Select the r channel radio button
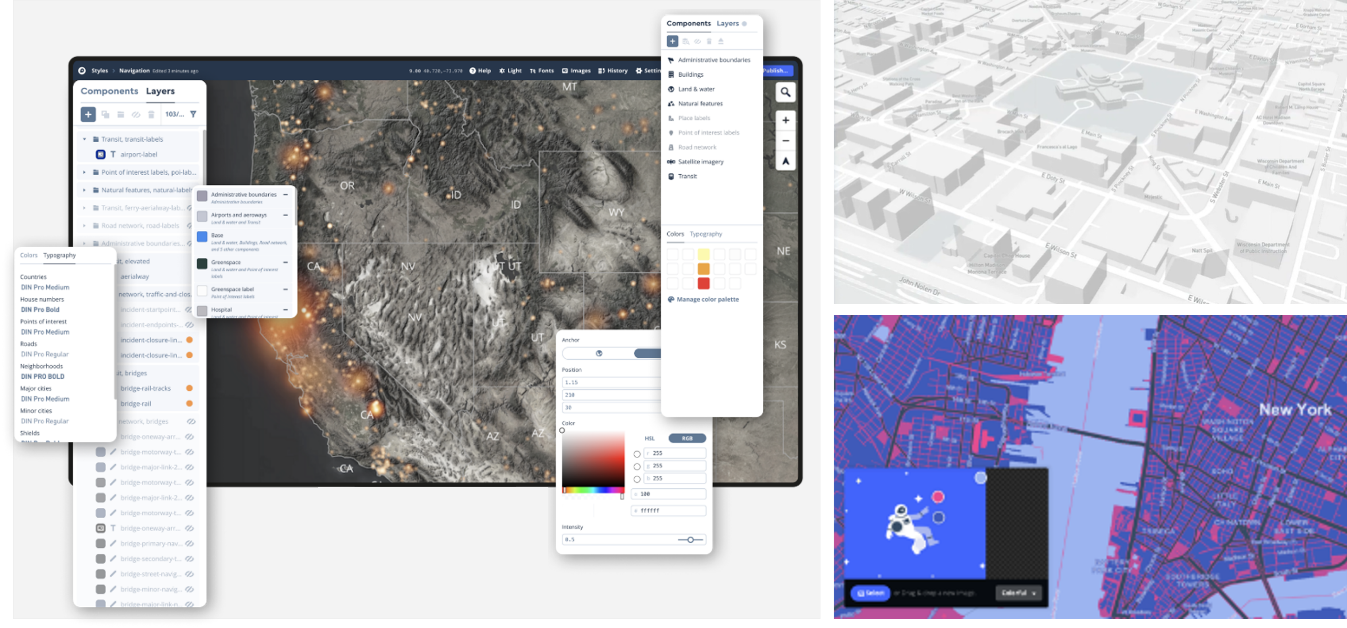This screenshot has width=1347, height=628. click(637, 453)
